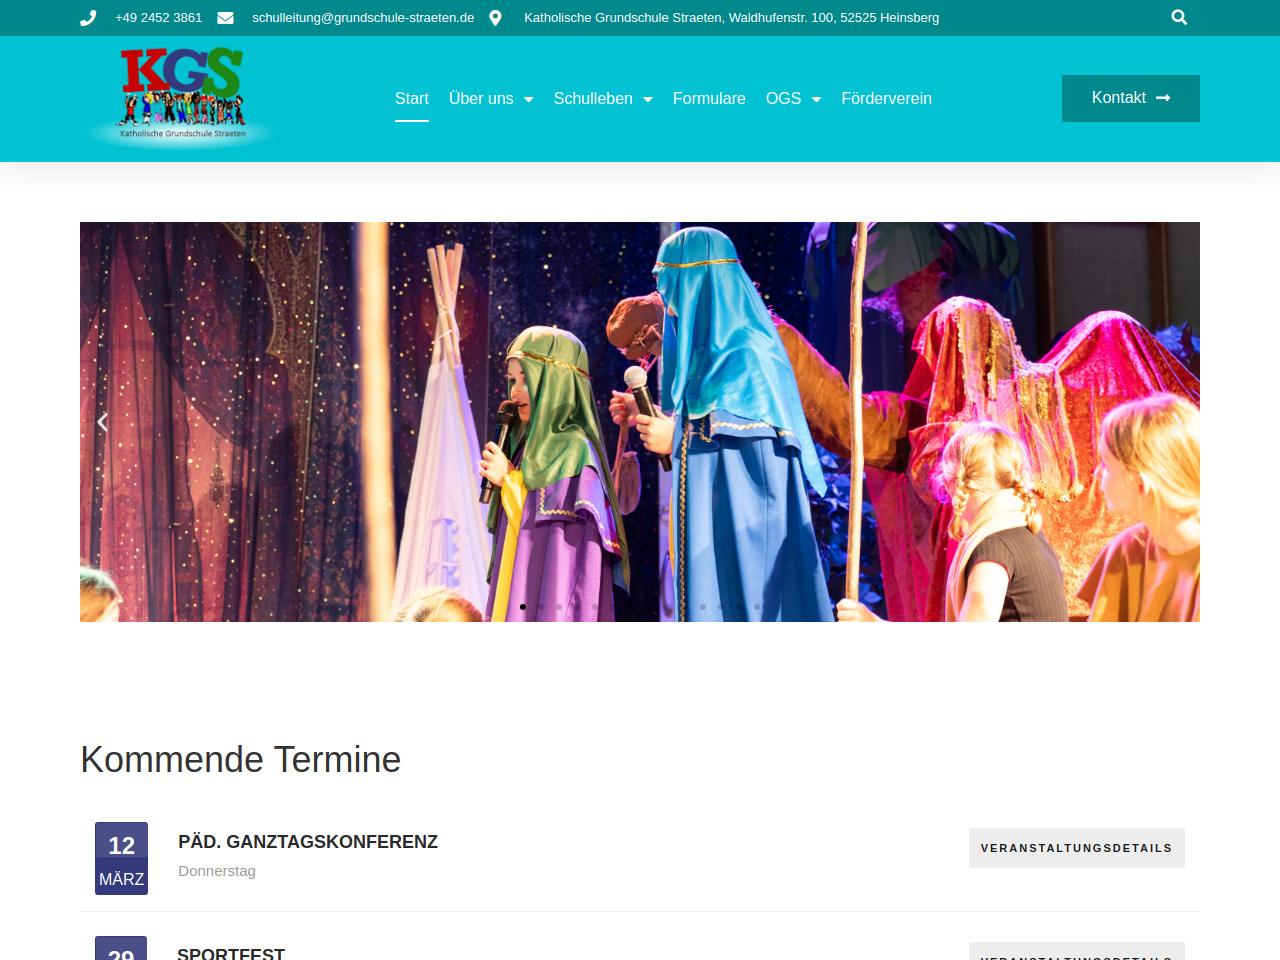This screenshot has width=1280, height=960.
Task: Click the schulleitung email address link
Action: [x=363, y=18]
